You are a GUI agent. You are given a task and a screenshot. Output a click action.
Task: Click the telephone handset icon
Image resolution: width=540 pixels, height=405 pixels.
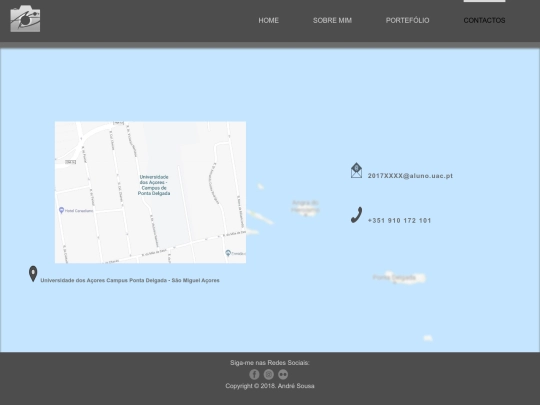[x=356, y=215]
